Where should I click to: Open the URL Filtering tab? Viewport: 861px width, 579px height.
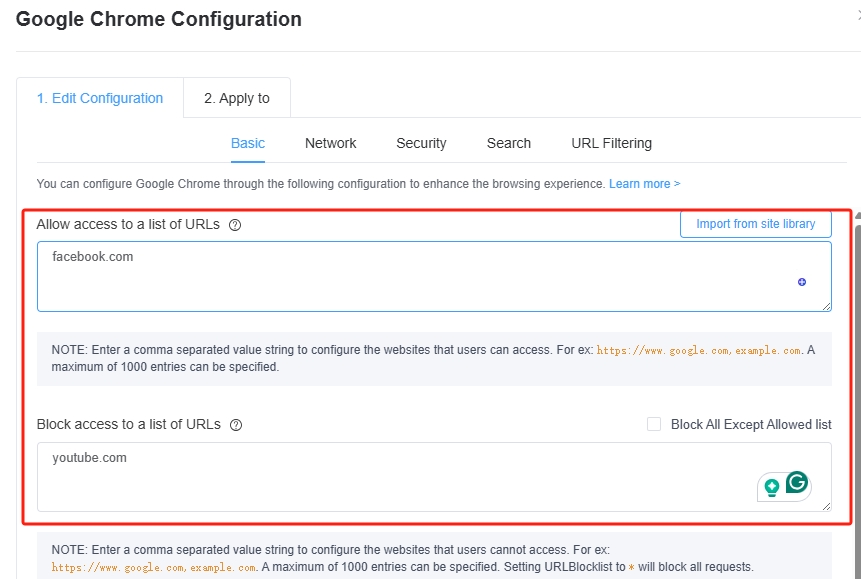[612, 143]
